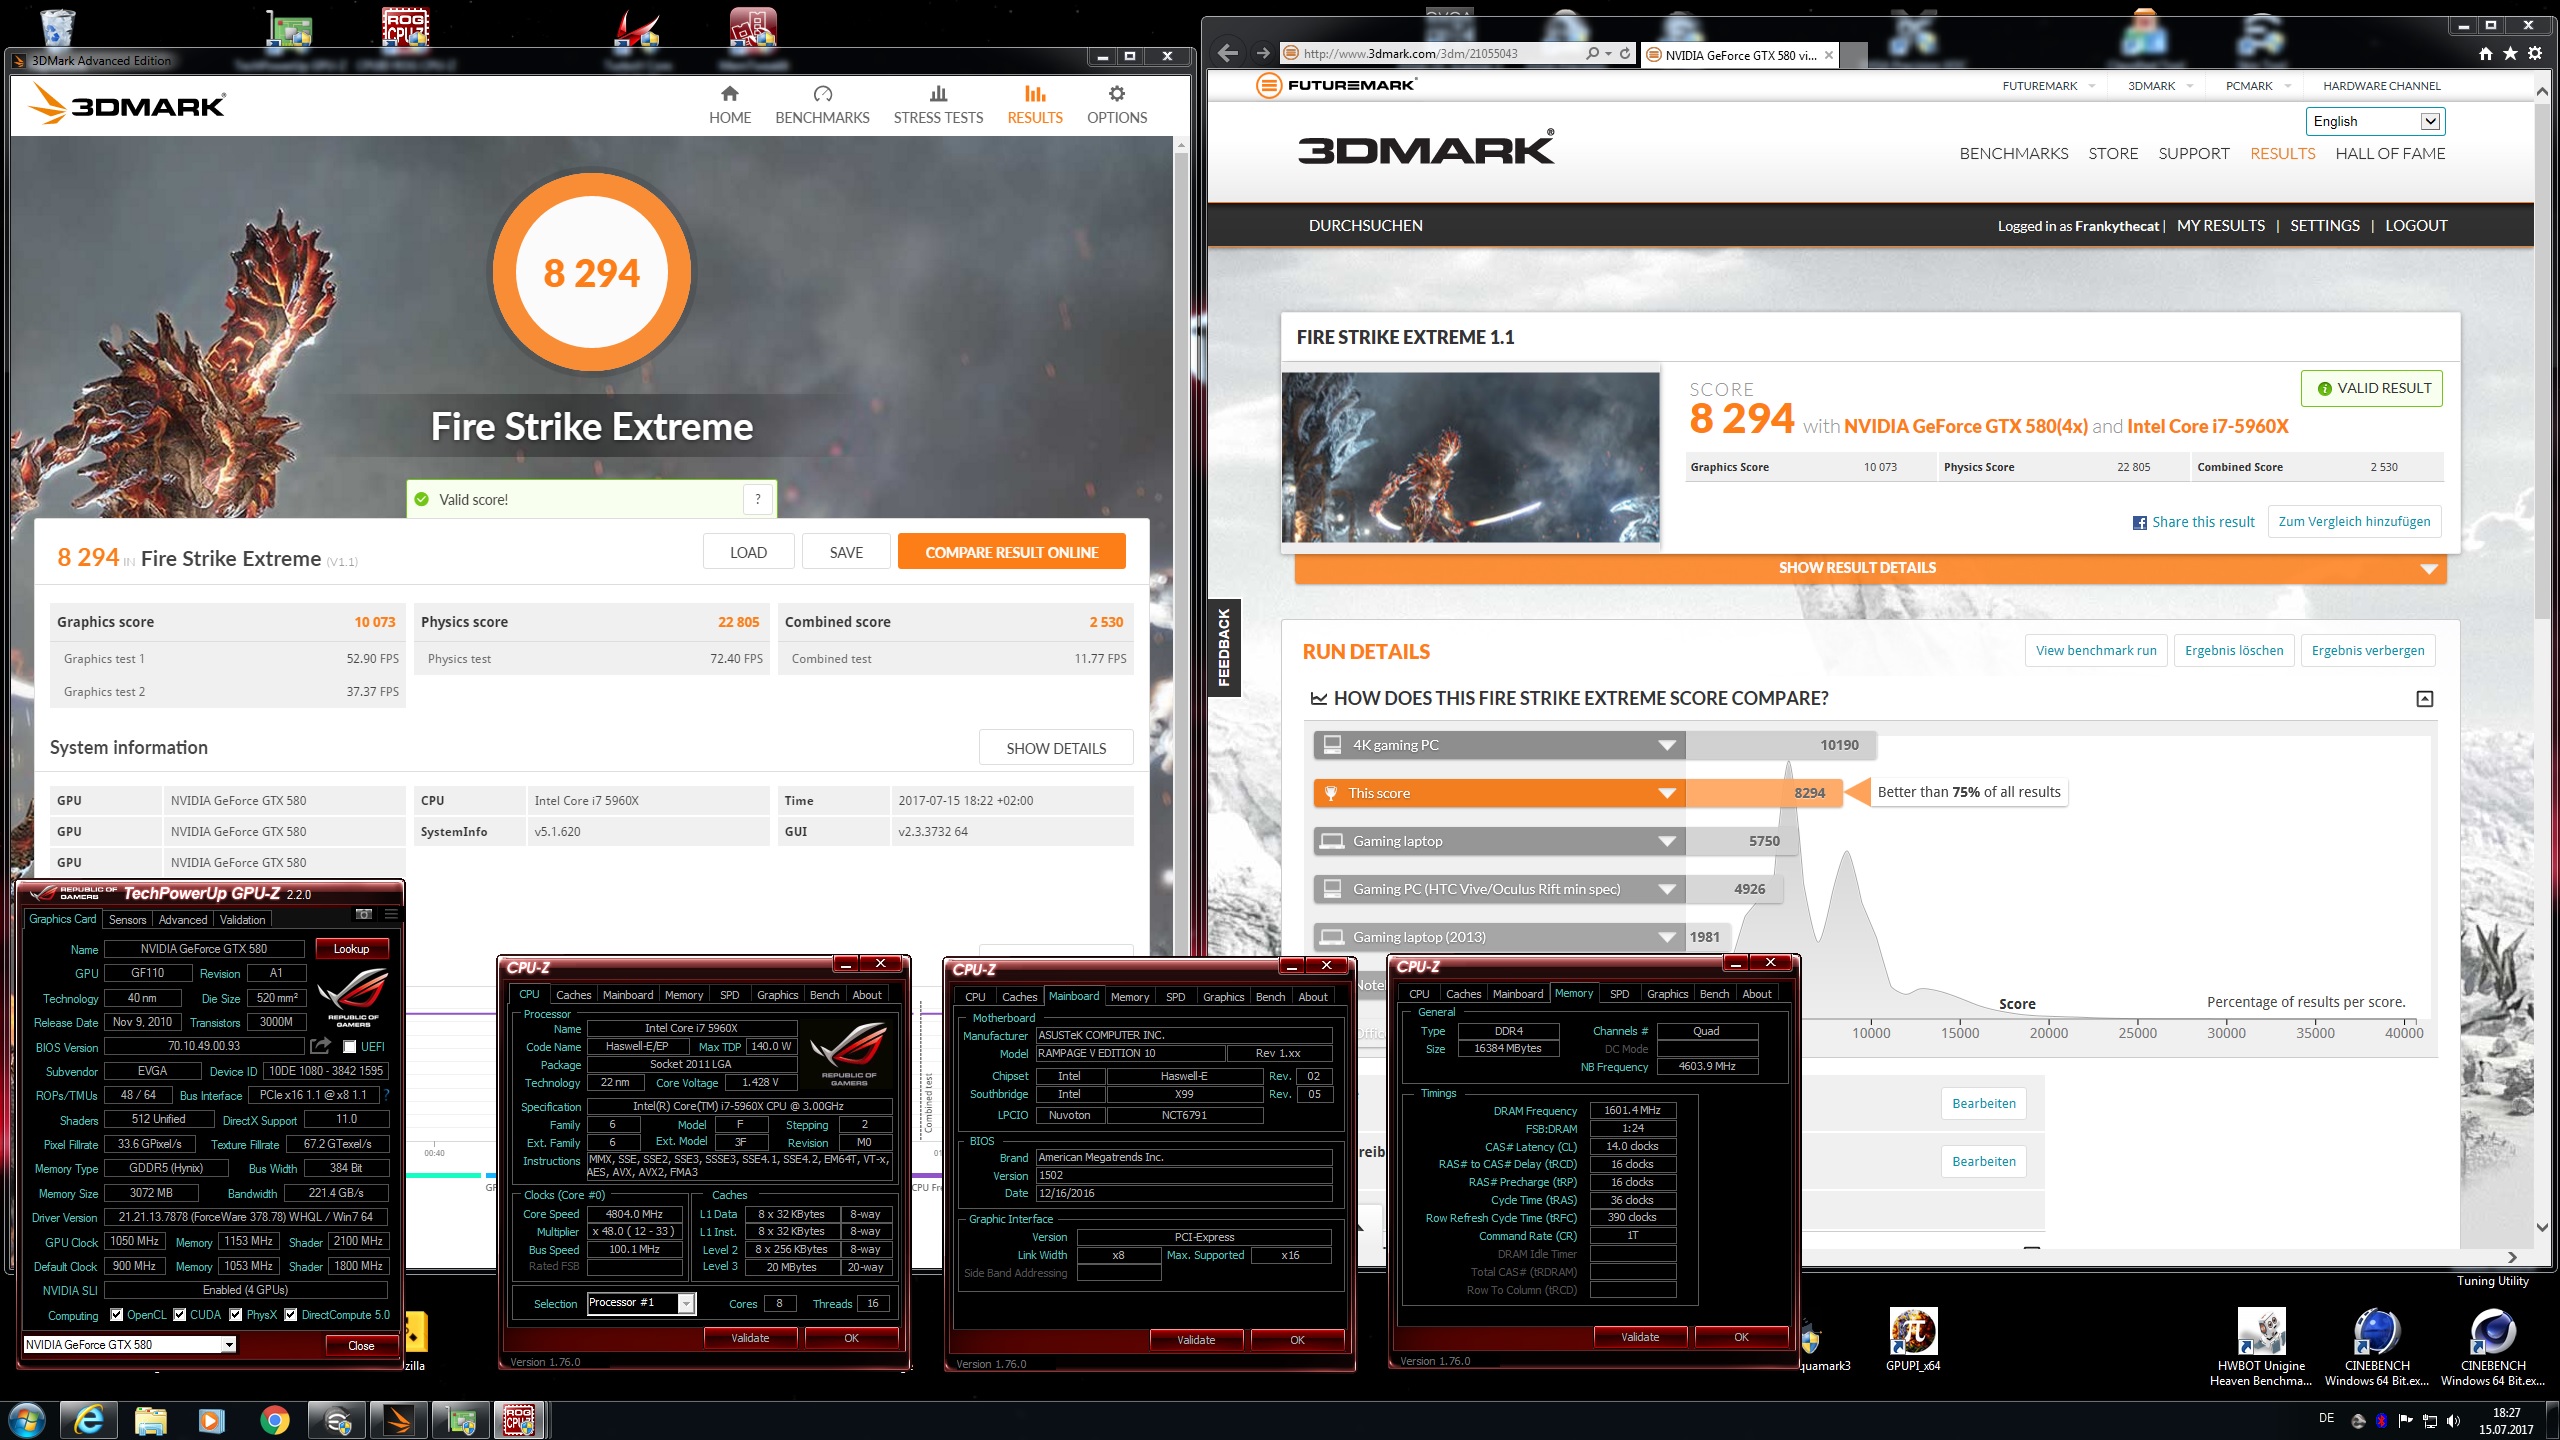
Task: Toggle the DirectCompute 5.0 checkbox
Action: click(x=291, y=1315)
